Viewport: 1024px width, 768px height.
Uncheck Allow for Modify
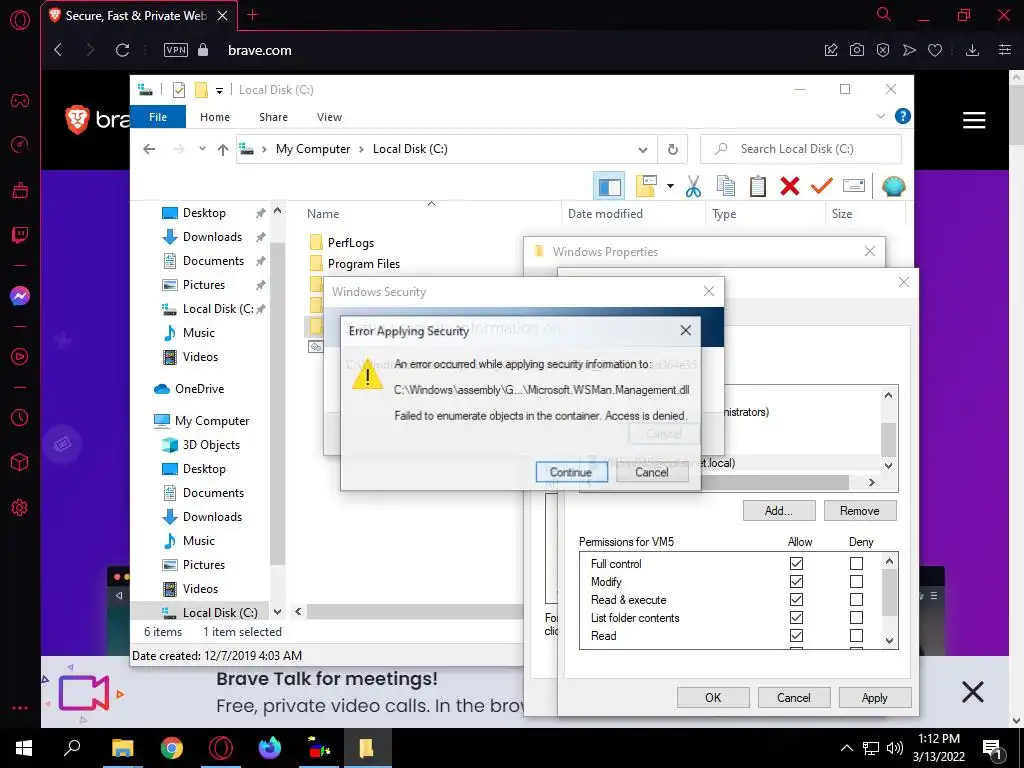point(796,582)
